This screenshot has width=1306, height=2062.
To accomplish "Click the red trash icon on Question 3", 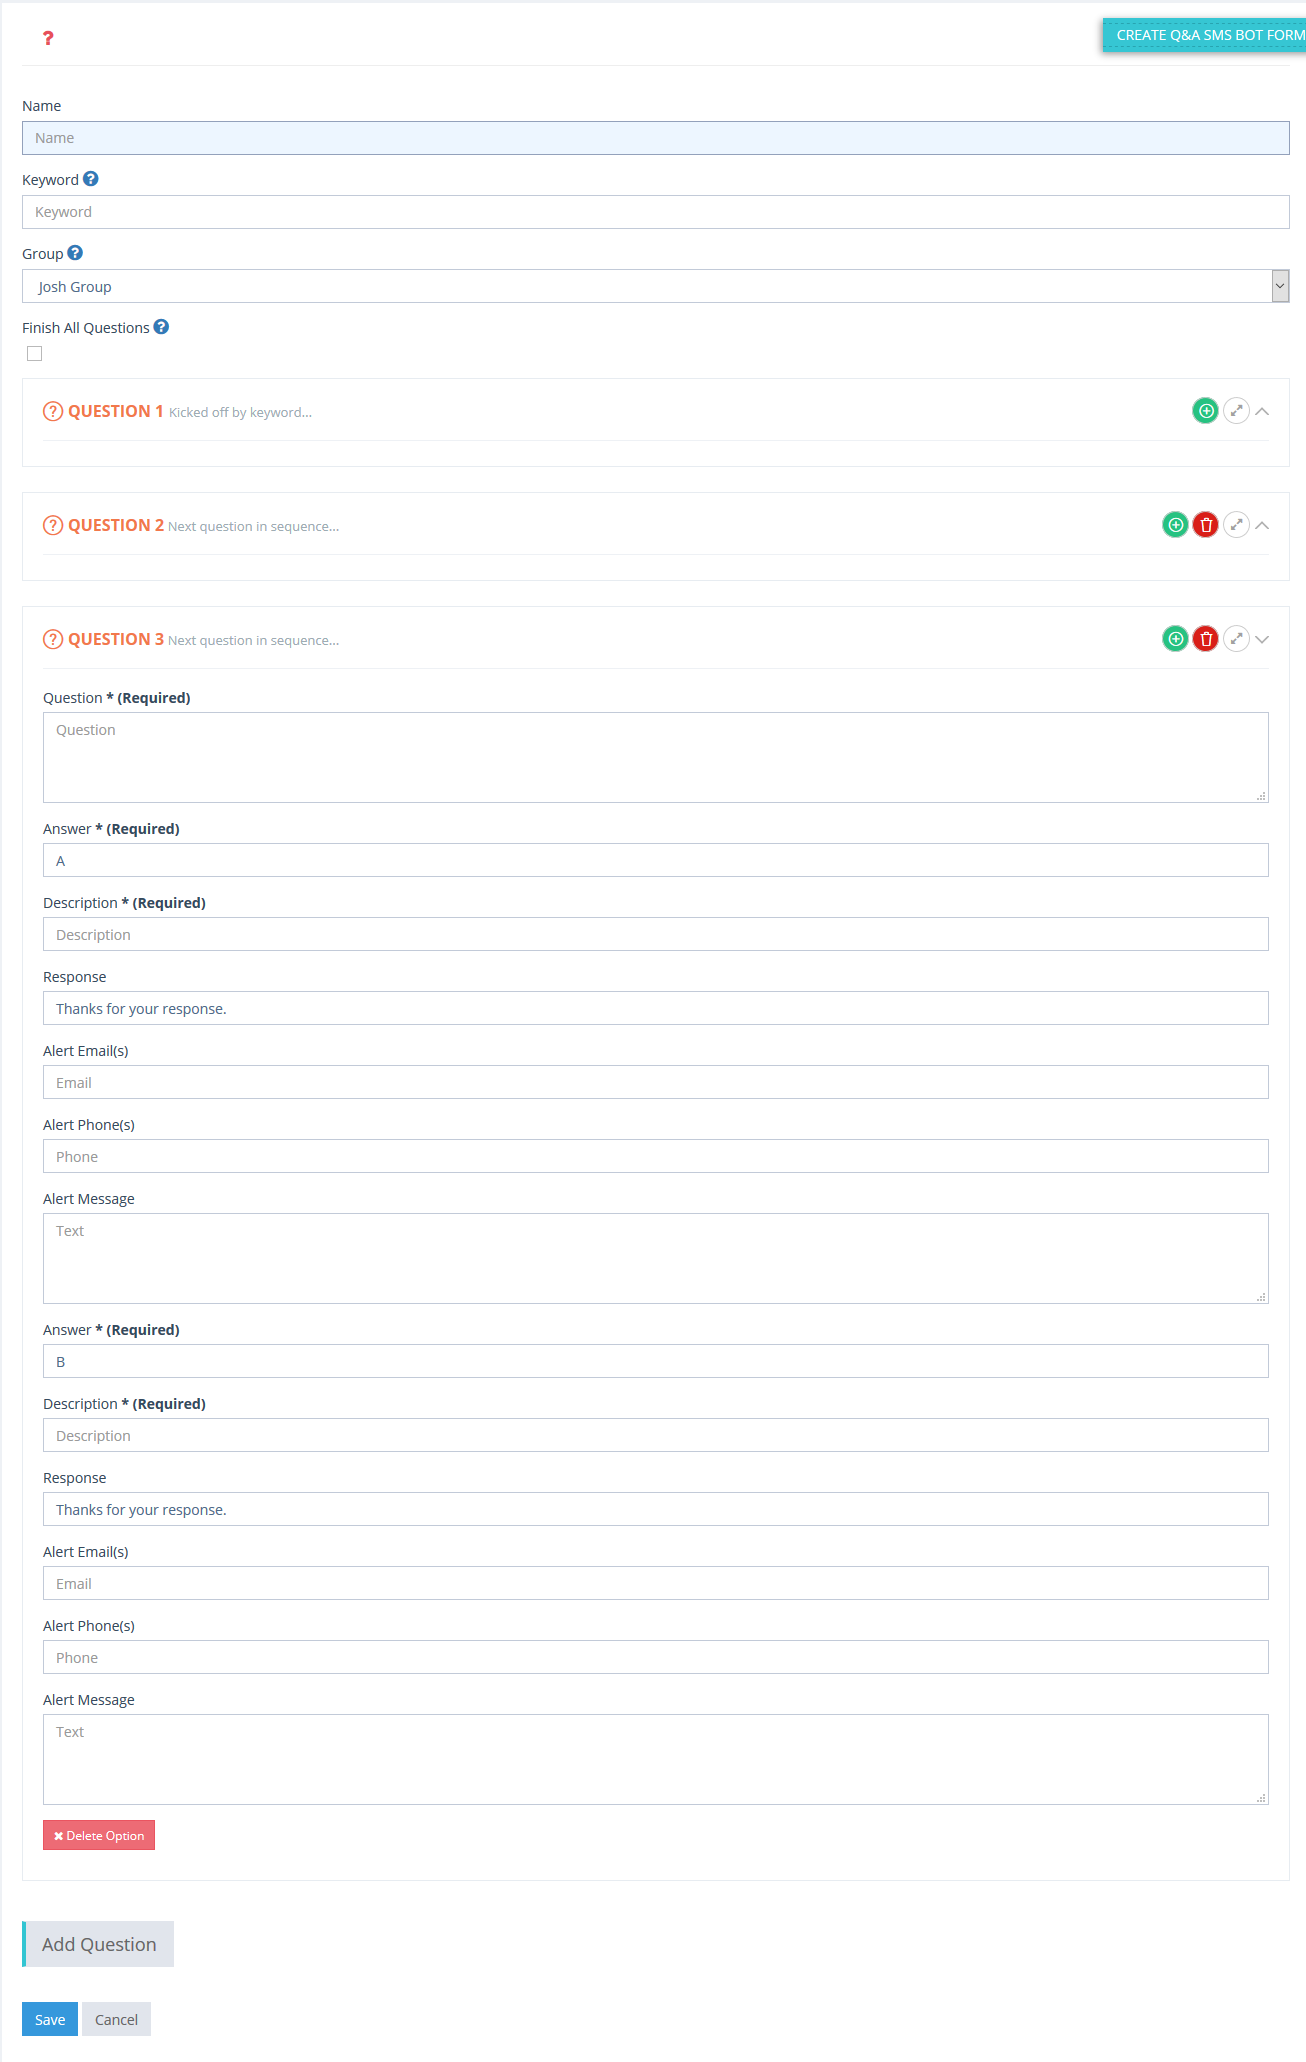I will tap(1206, 639).
